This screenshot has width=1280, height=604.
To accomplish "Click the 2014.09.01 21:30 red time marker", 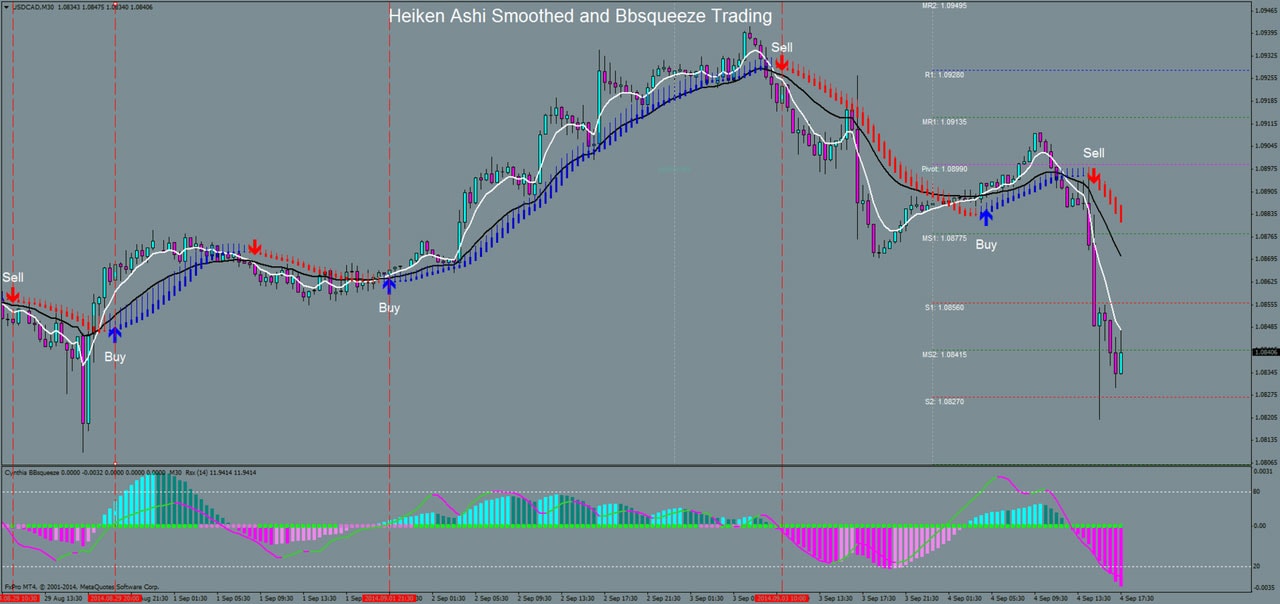I will tap(388, 598).
